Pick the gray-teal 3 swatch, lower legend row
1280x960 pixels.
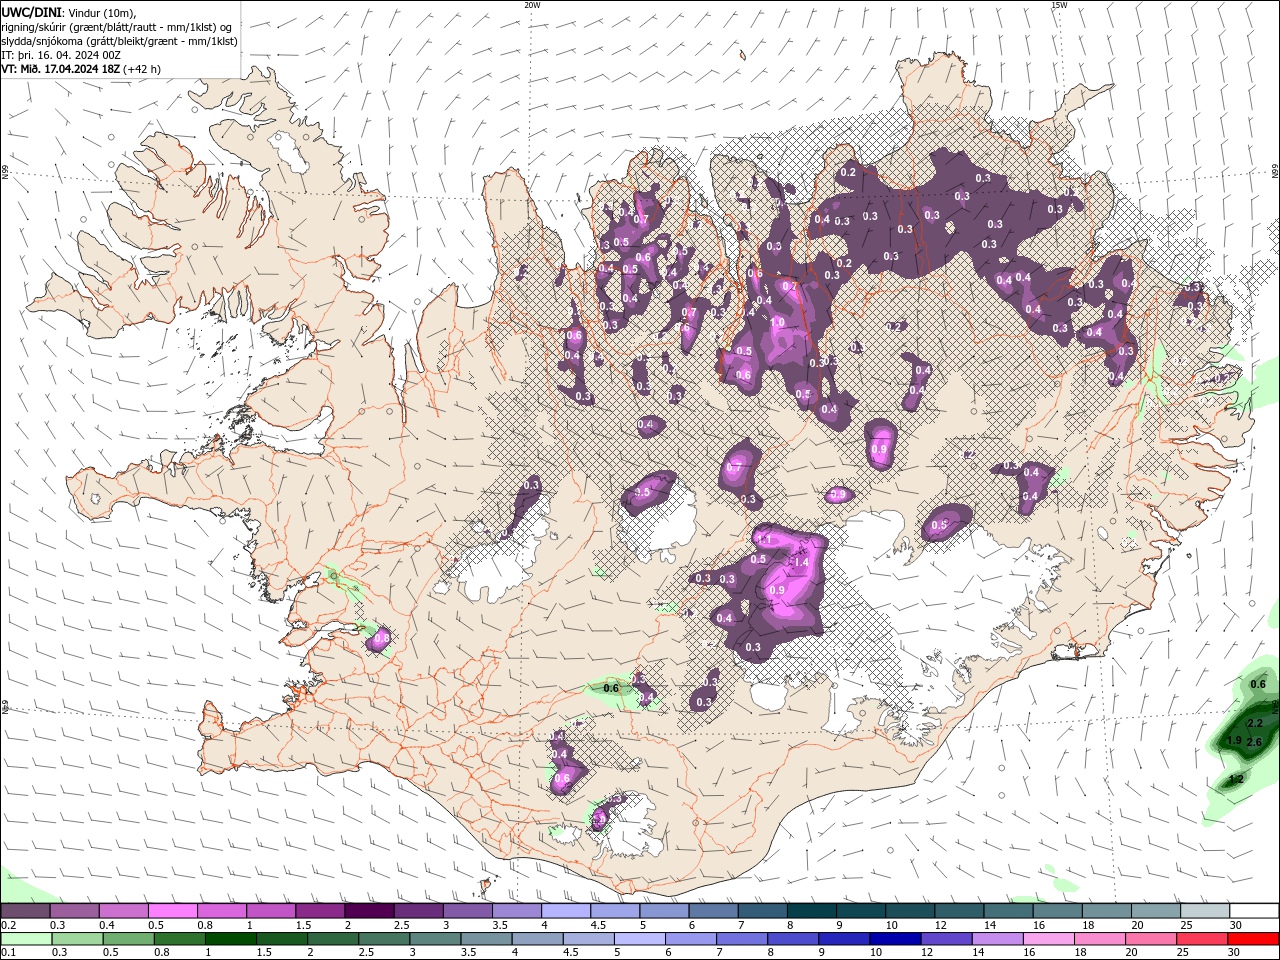435,938
